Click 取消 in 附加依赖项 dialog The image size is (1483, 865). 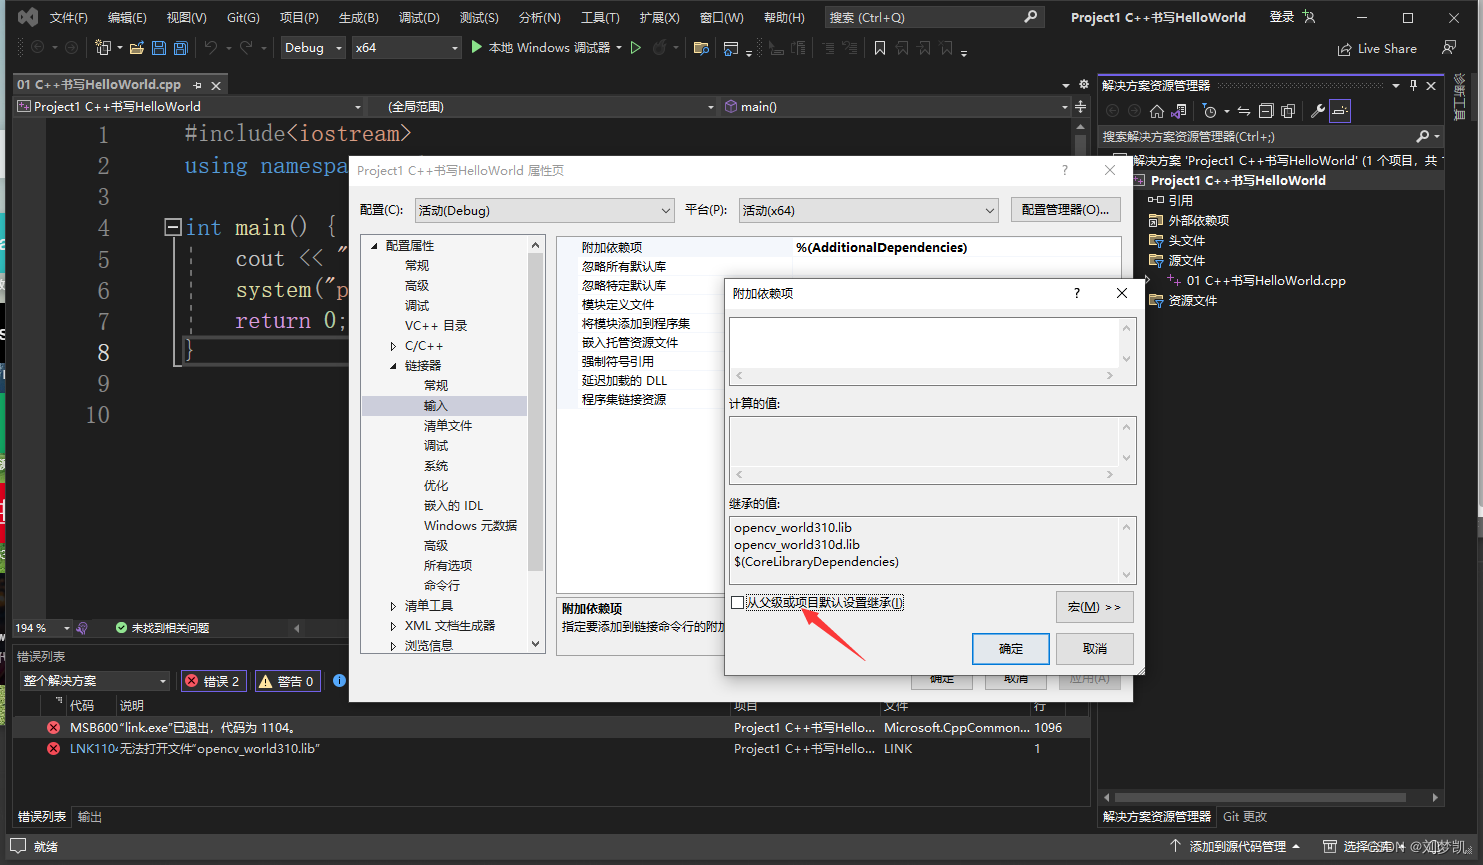(x=1095, y=649)
